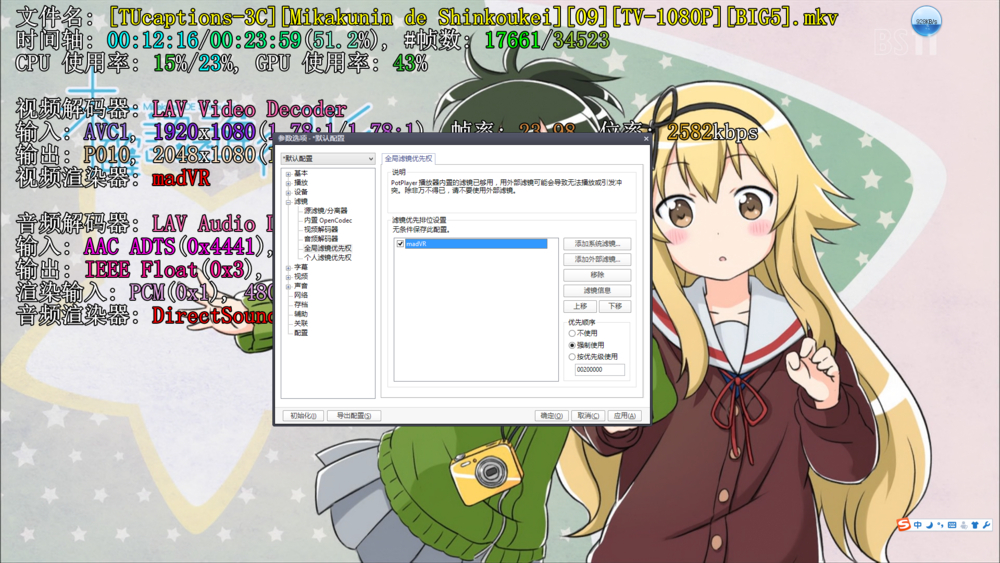Open the 关联 settings page
Viewport: 1000px width, 563px height.
[301, 323]
